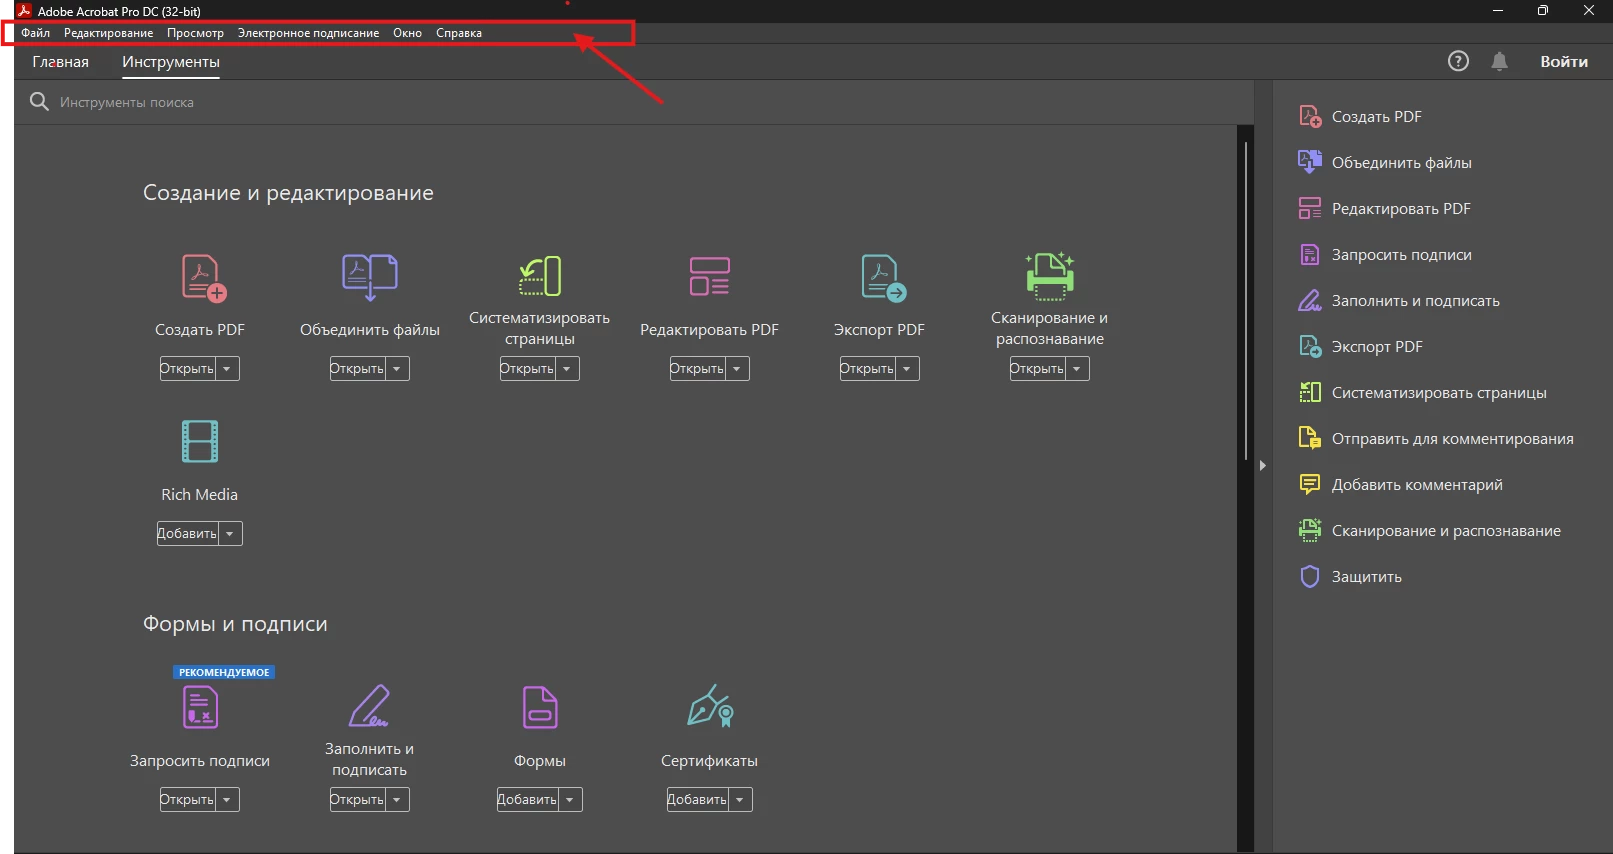Select Сканирование и распознавание icon in grid
The width and height of the screenshot is (1613, 854).
[1049, 276]
